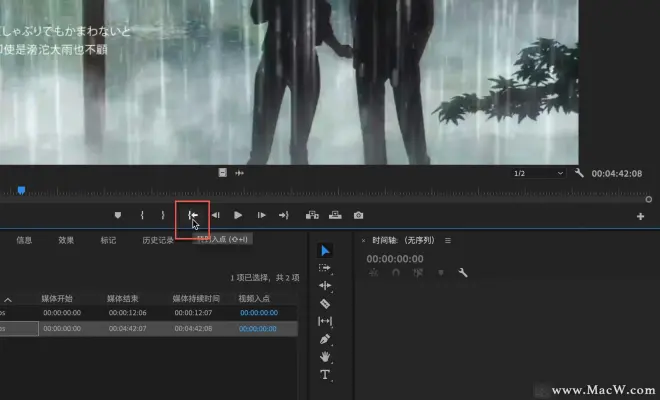
Task: Switch to the 信息 tab
Action: (x=24, y=240)
